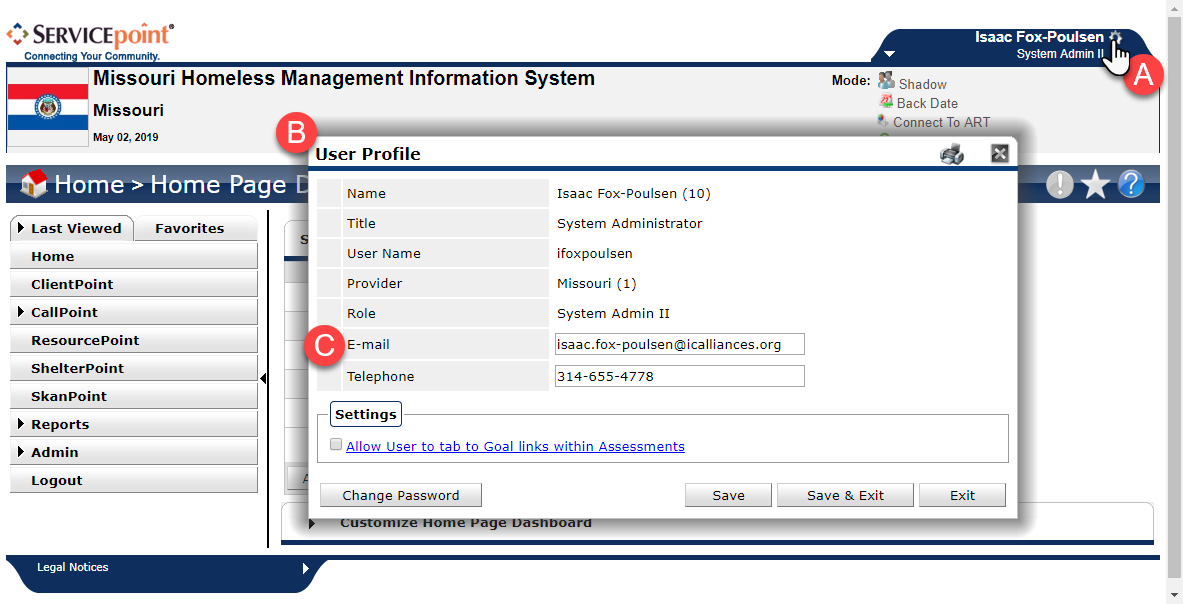This screenshot has width=1183, height=604.
Task: Expand the Legal Notices arrow
Action: coord(306,568)
